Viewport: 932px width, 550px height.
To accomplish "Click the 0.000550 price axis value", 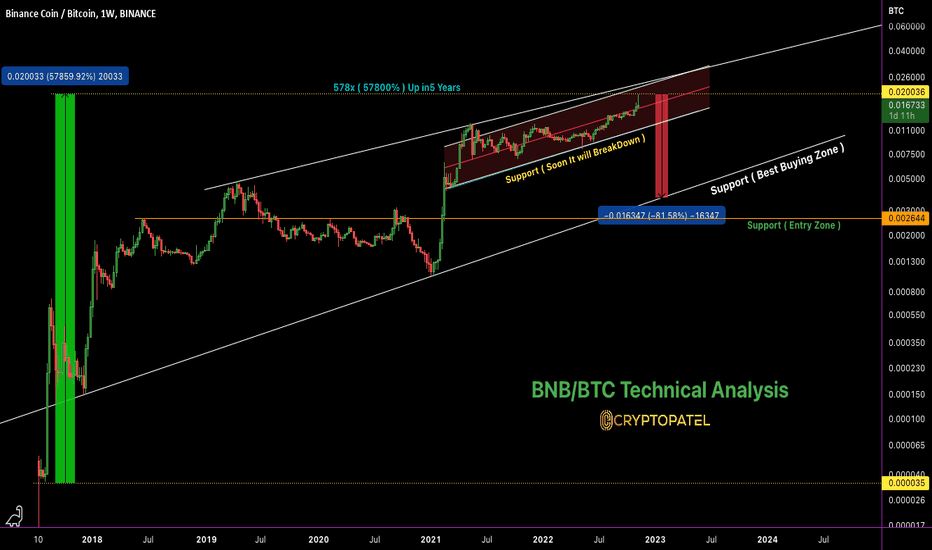I will point(906,315).
